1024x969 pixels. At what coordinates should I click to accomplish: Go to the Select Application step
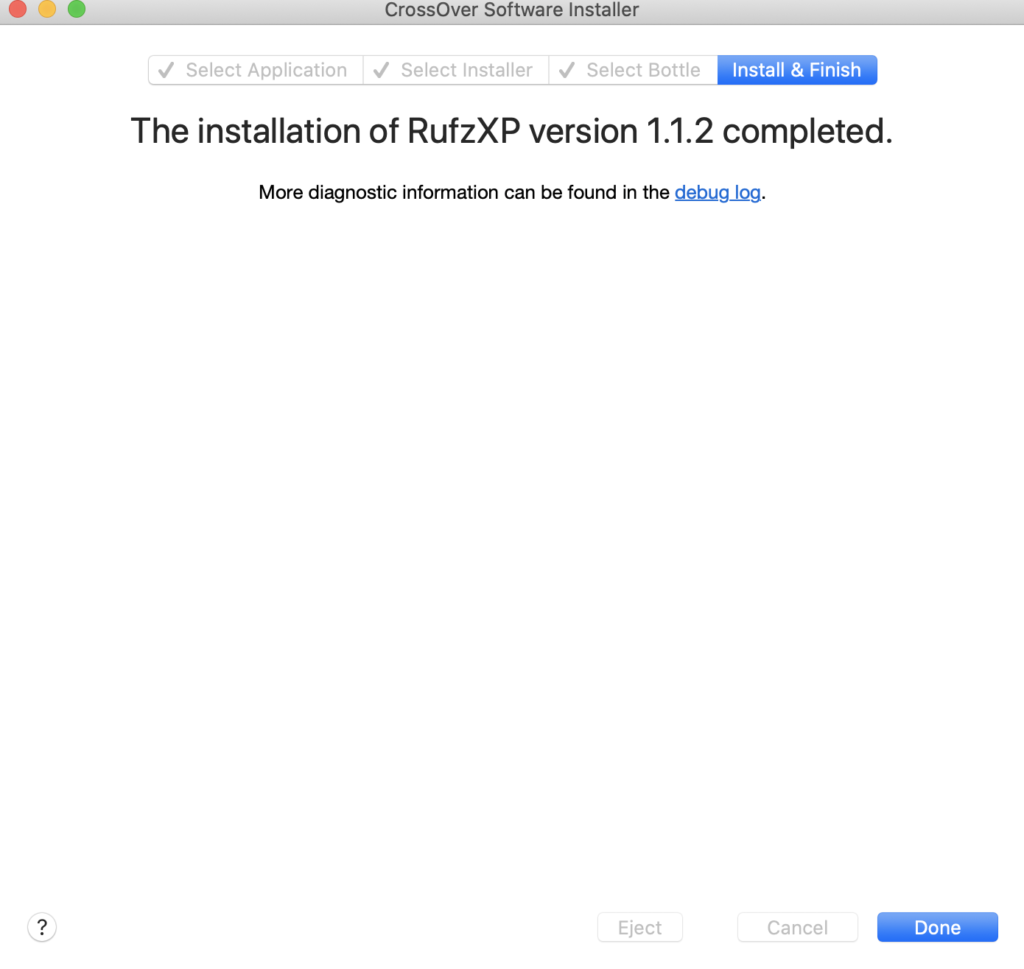[x=265, y=71]
